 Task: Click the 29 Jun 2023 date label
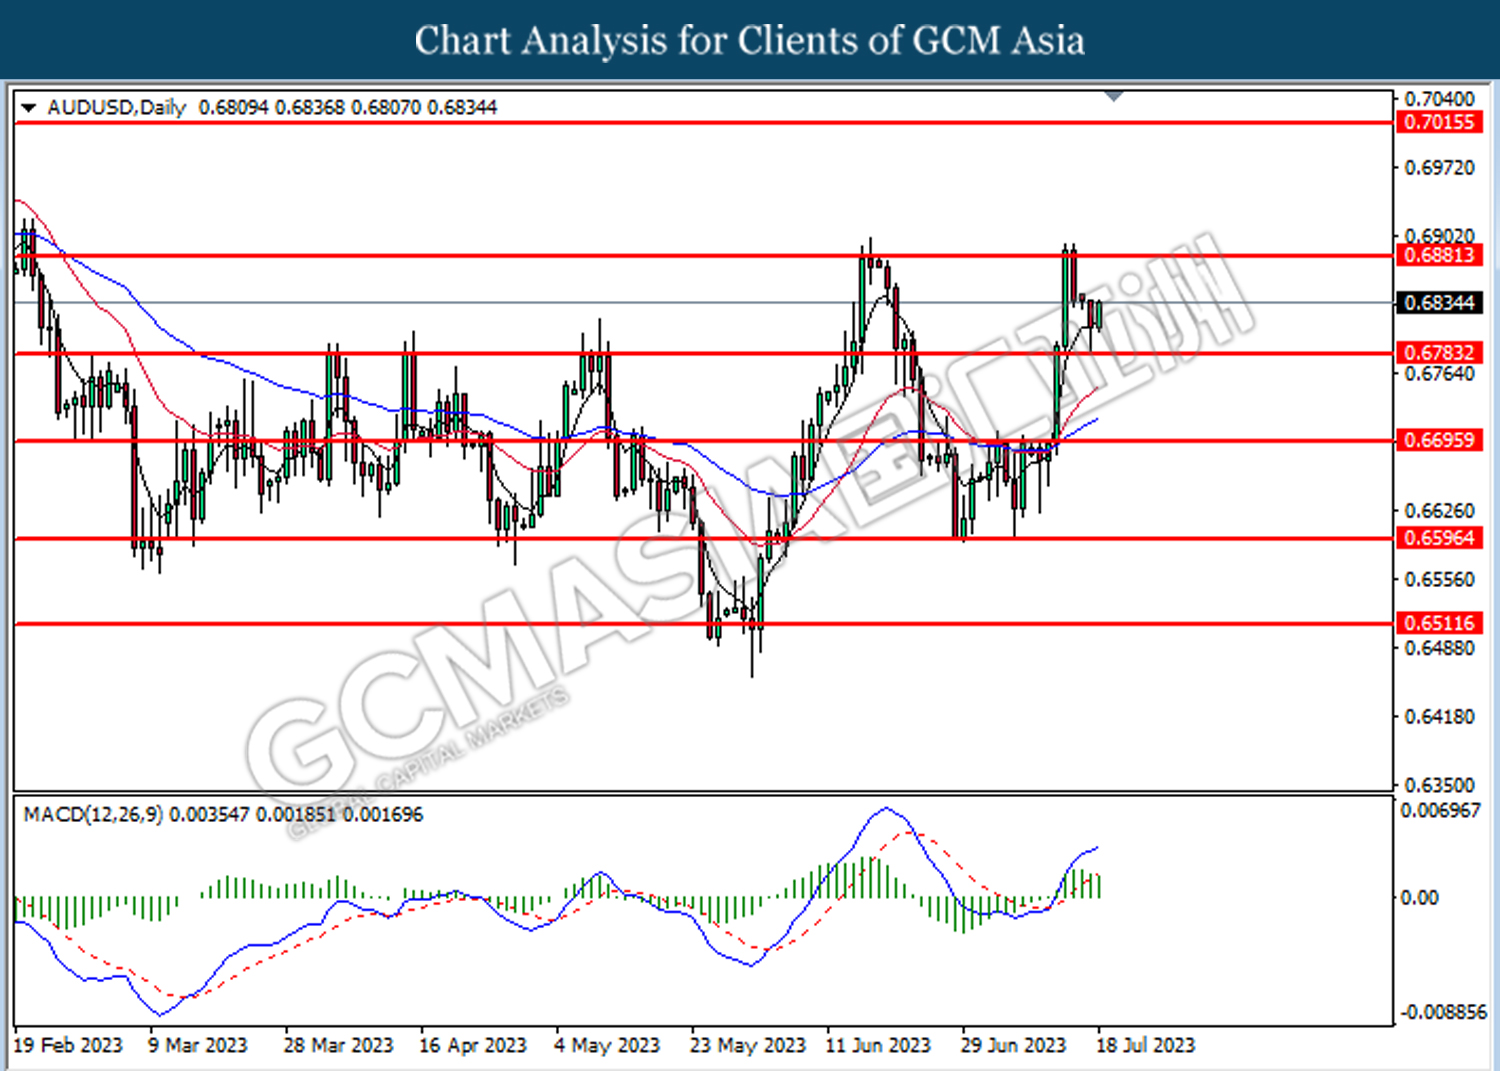1013,1045
